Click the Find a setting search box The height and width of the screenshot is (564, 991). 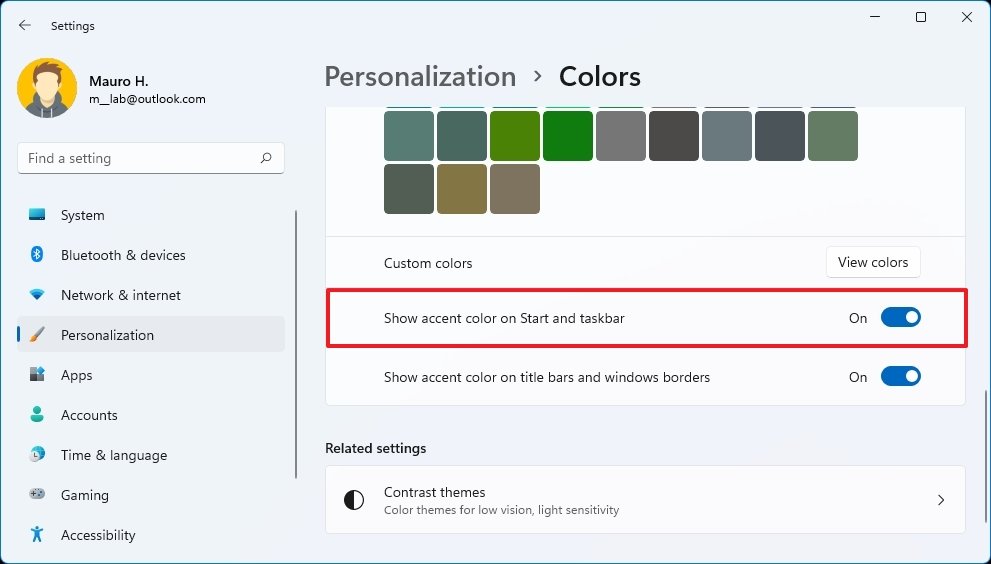150,158
